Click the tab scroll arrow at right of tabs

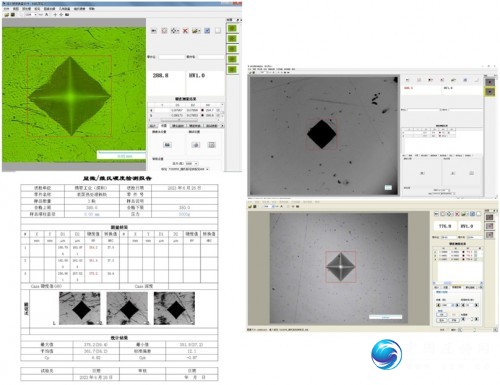(x=222, y=126)
